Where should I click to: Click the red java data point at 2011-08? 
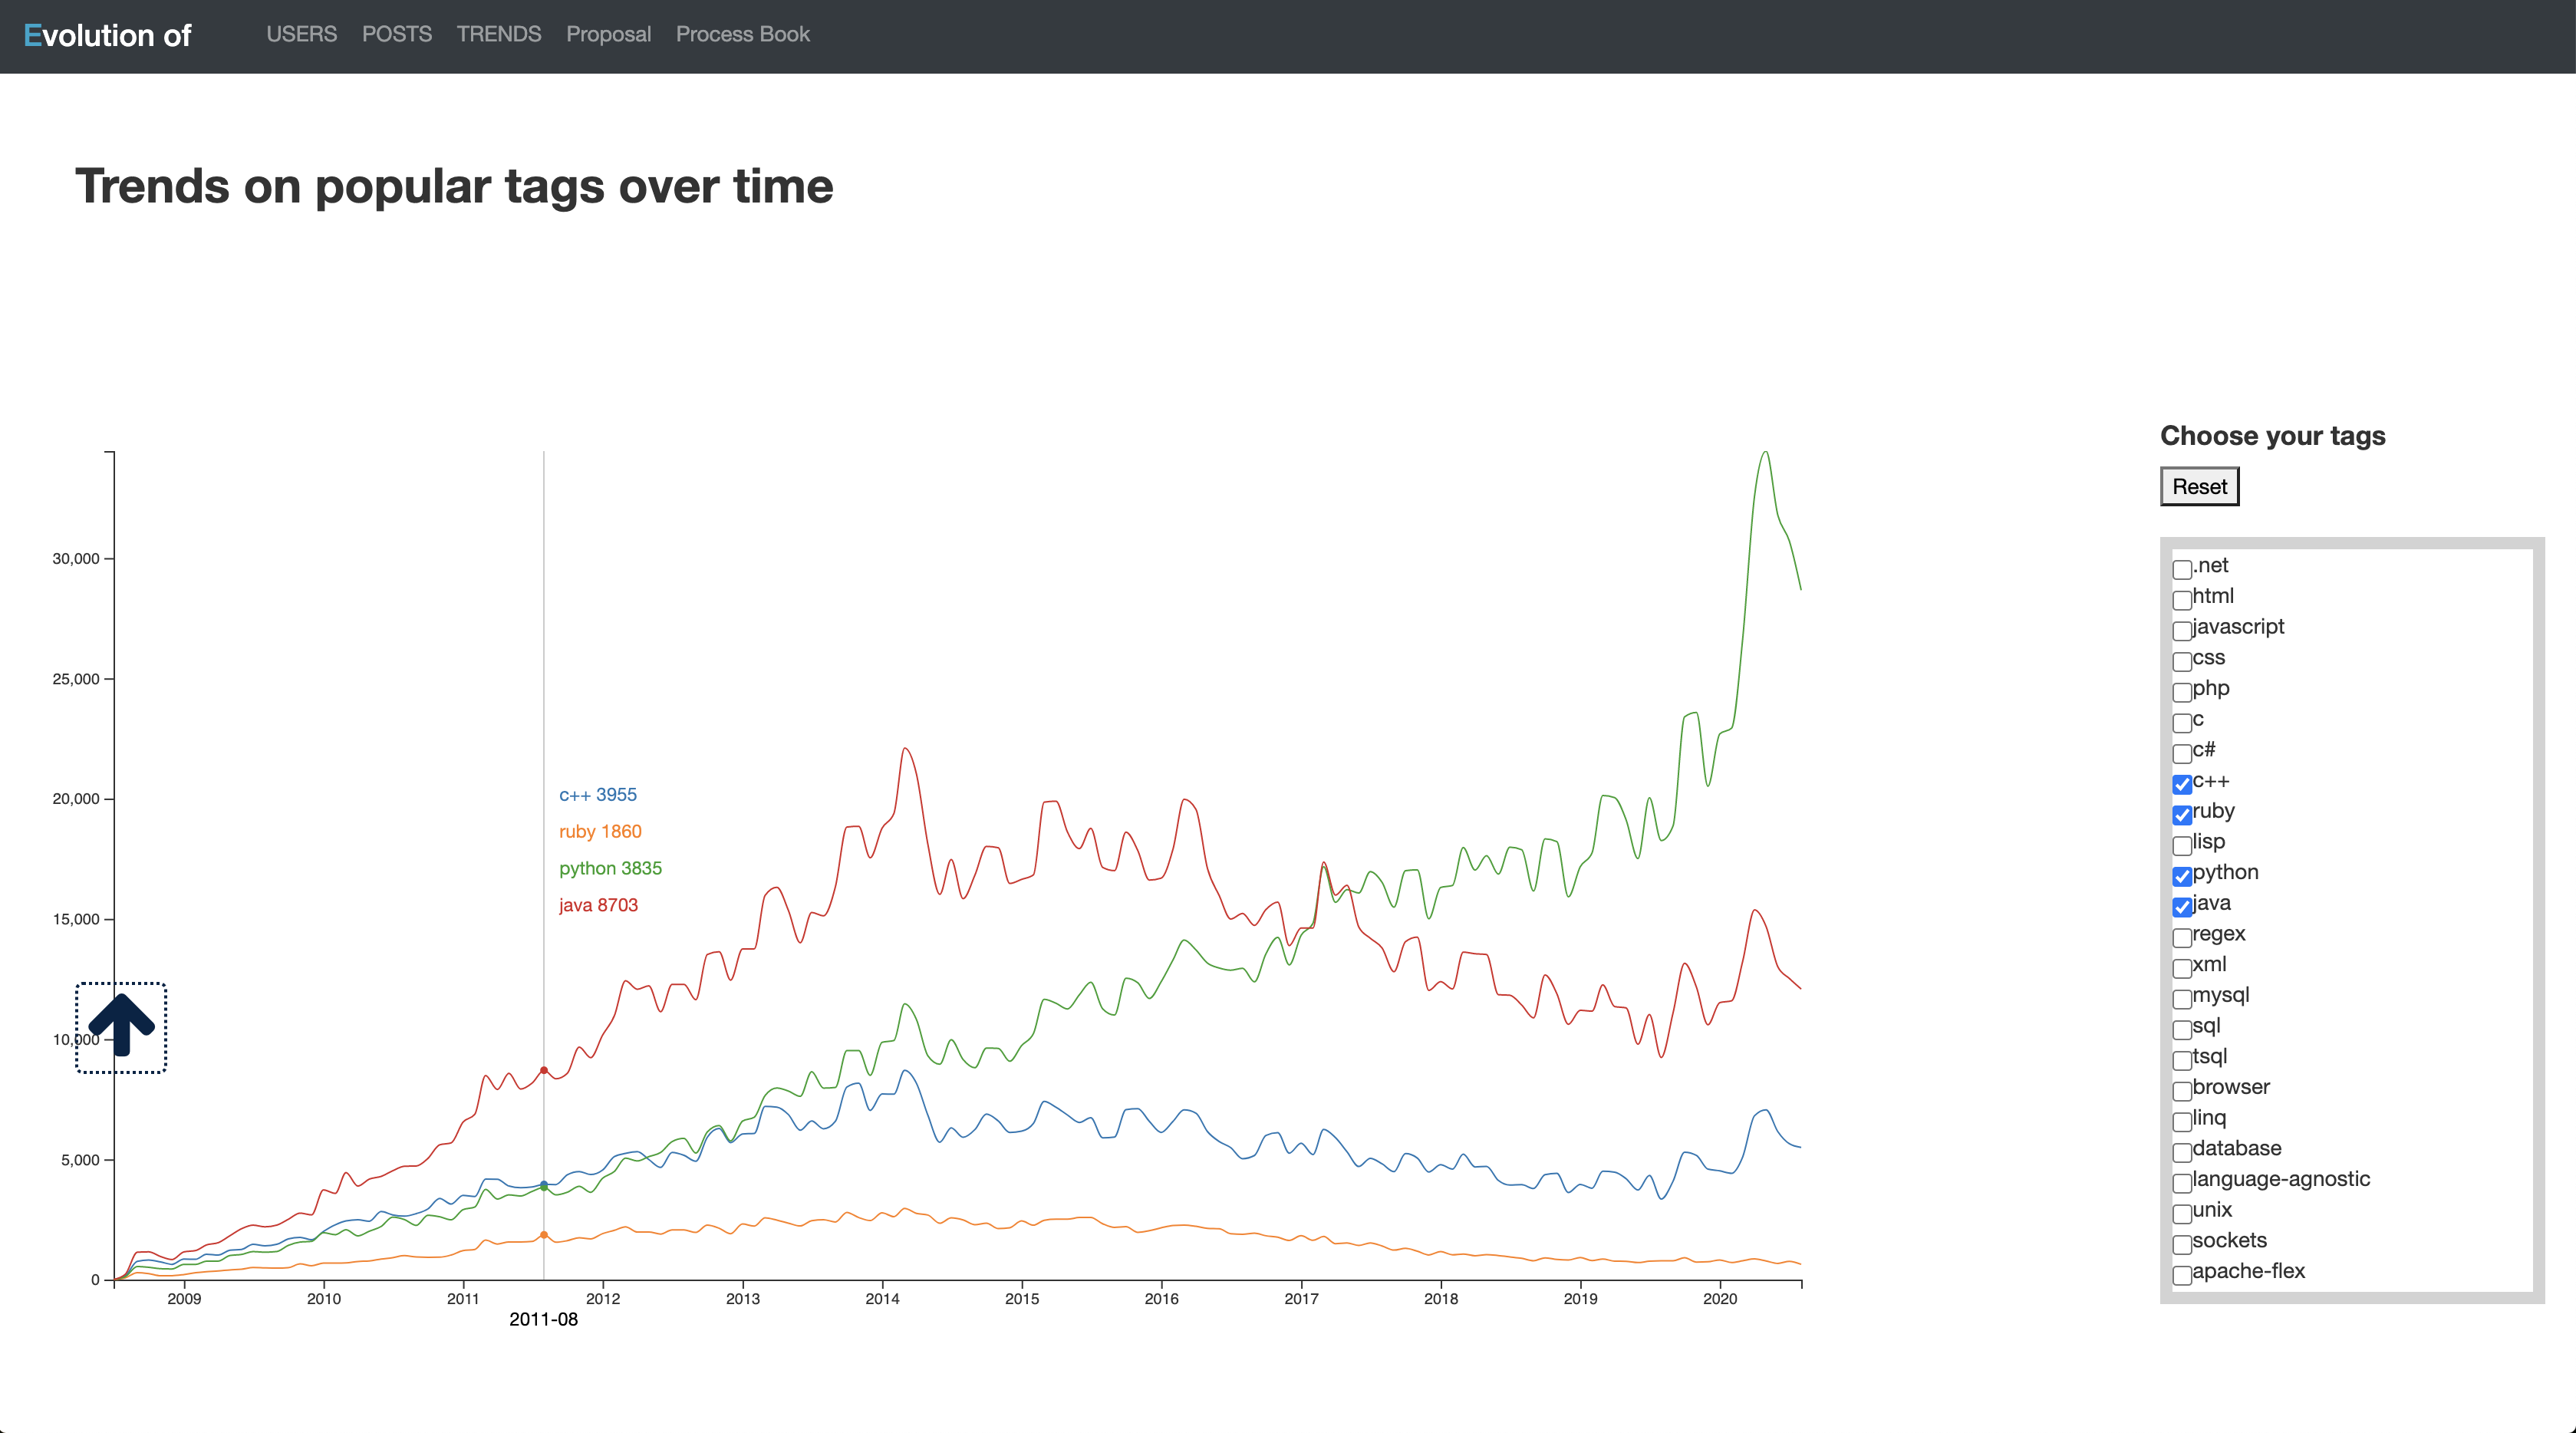coord(544,1070)
